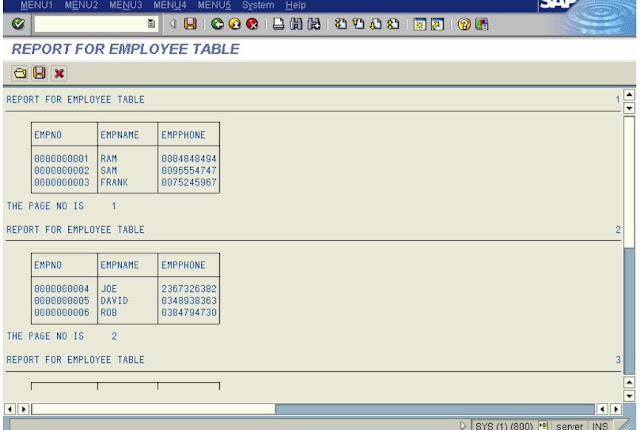Select the employee name JOE
This screenshot has width=640, height=430.
(x=109, y=289)
